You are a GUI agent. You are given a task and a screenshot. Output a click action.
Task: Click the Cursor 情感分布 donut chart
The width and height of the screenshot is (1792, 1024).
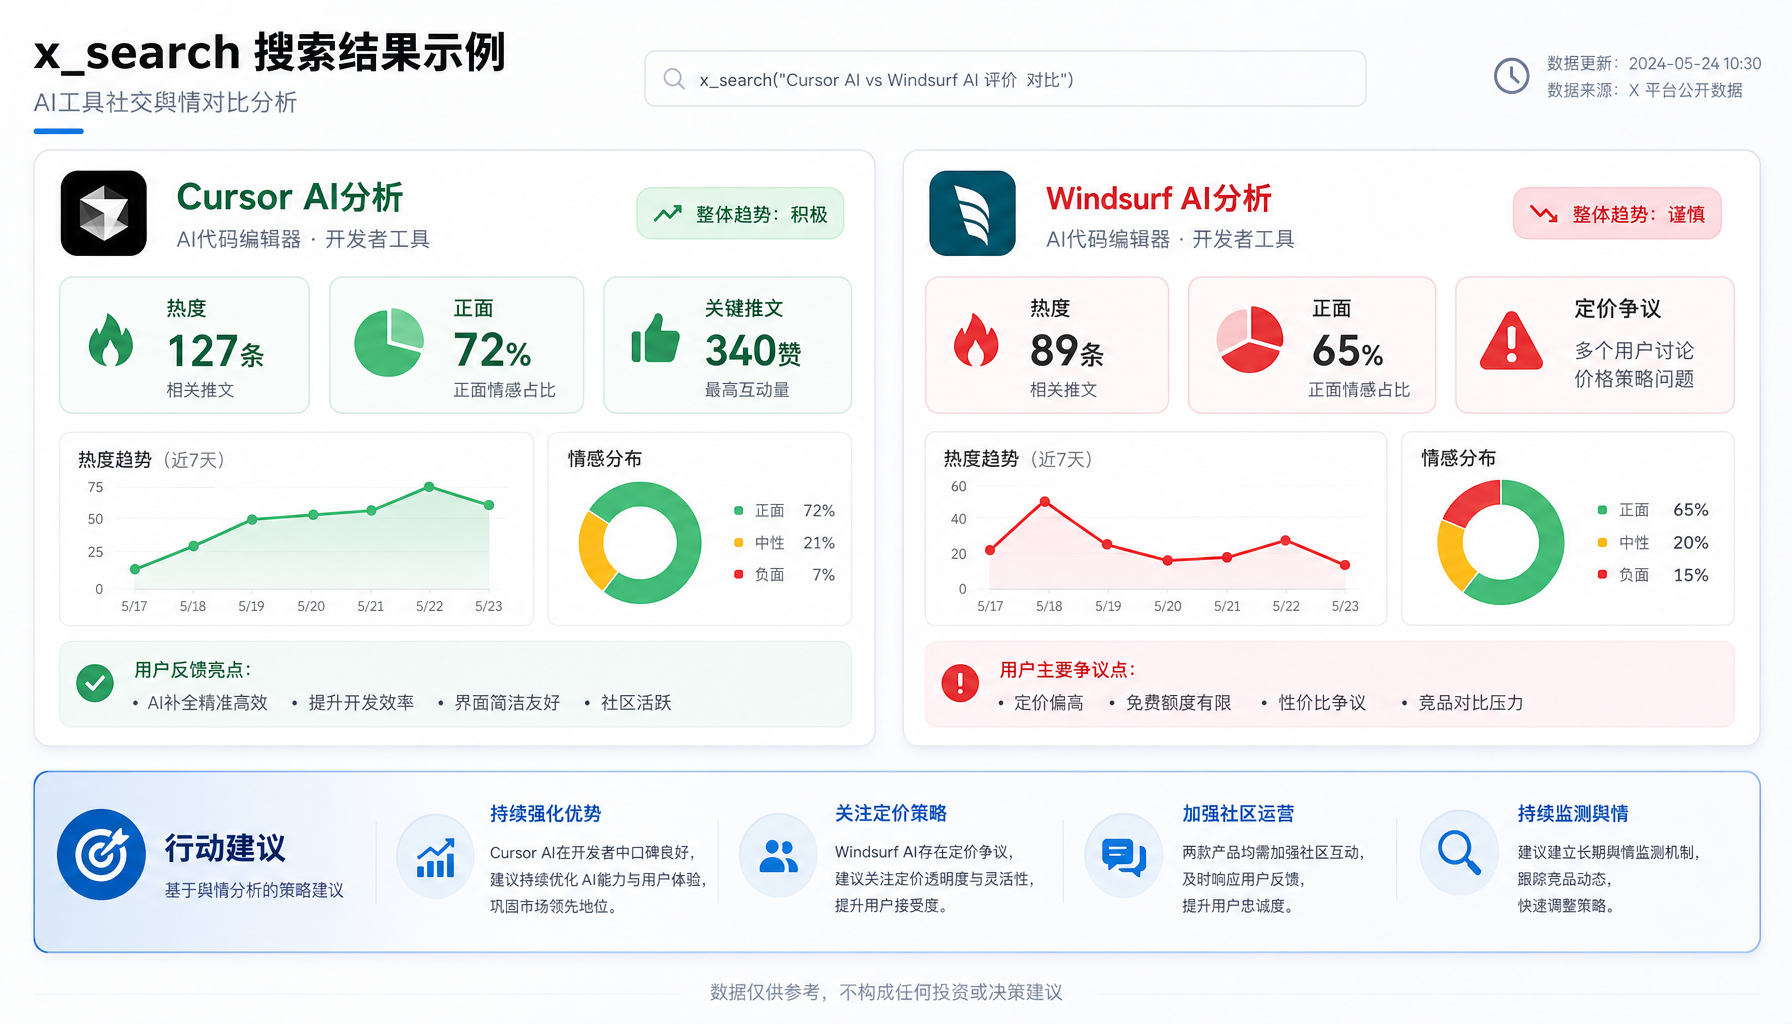click(x=640, y=543)
